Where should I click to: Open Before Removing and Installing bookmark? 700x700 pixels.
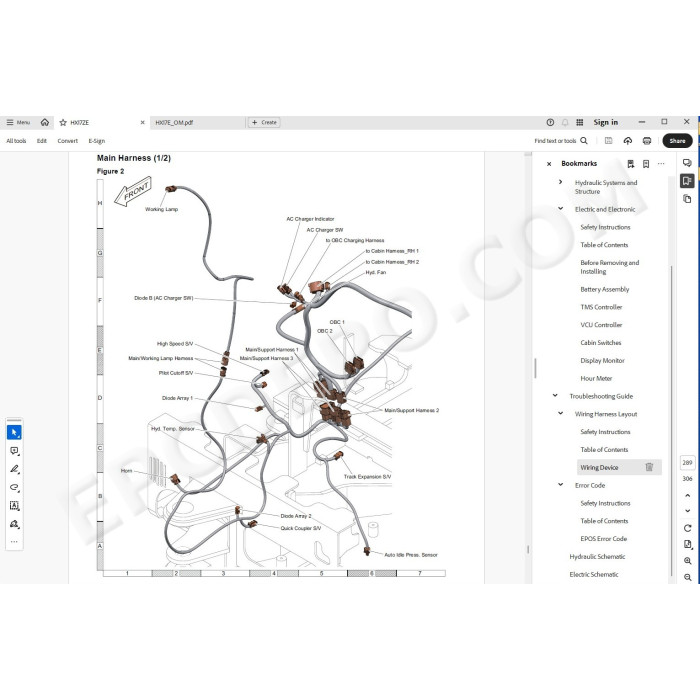tap(609, 267)
